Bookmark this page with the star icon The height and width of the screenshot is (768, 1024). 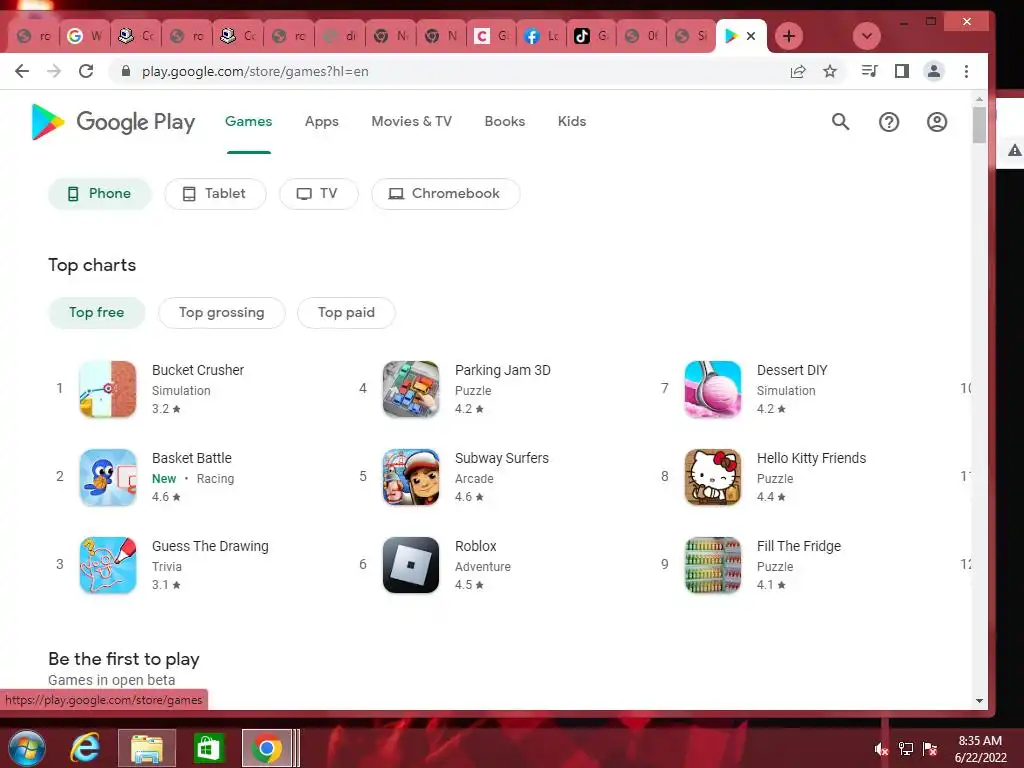pos(829,71)
